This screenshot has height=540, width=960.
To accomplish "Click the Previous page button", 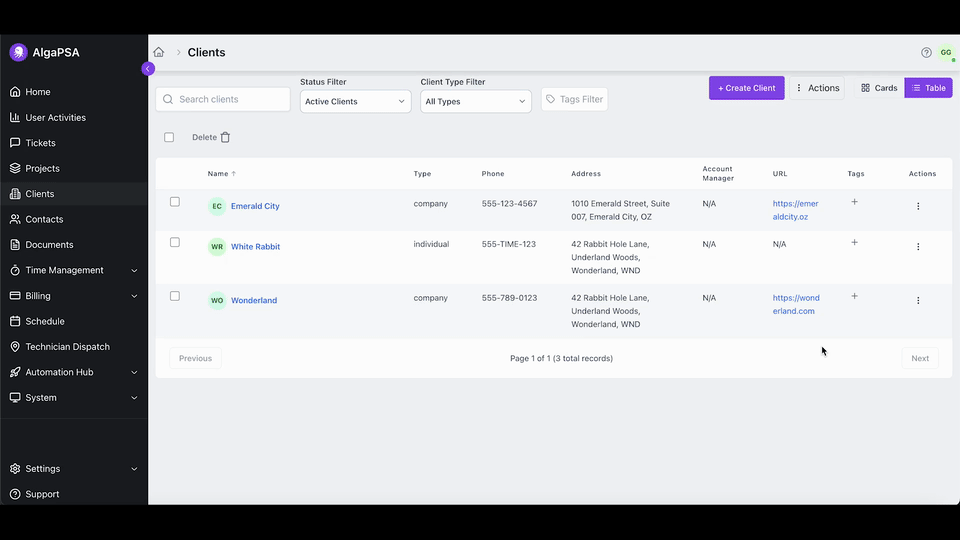I will click(x=195, y=358).
